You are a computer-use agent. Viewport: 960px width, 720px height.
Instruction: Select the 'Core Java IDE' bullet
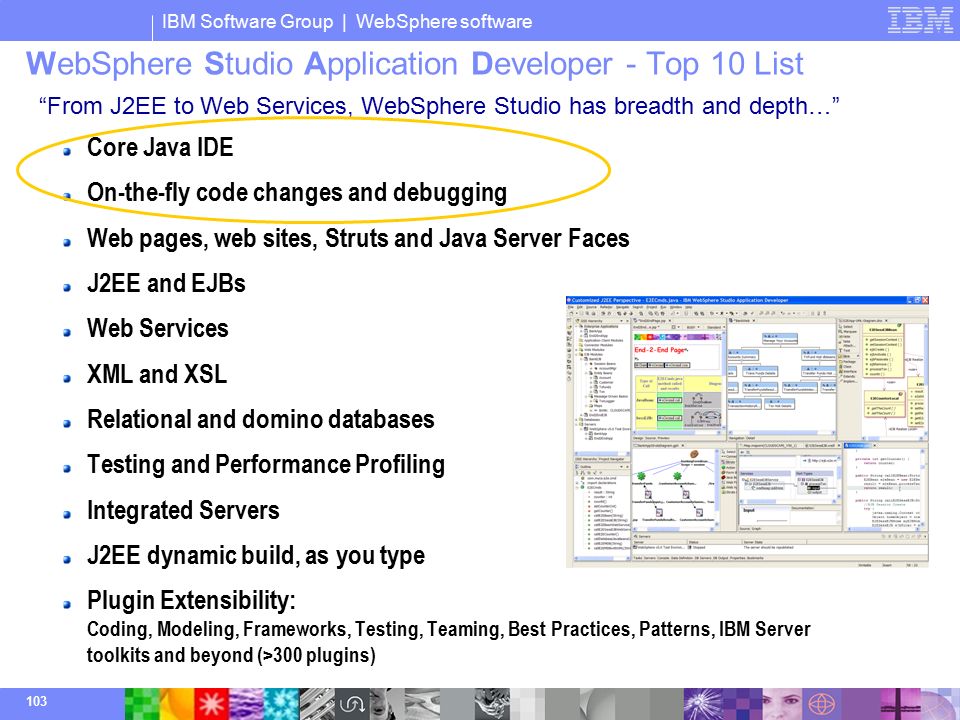pos(160,148)
